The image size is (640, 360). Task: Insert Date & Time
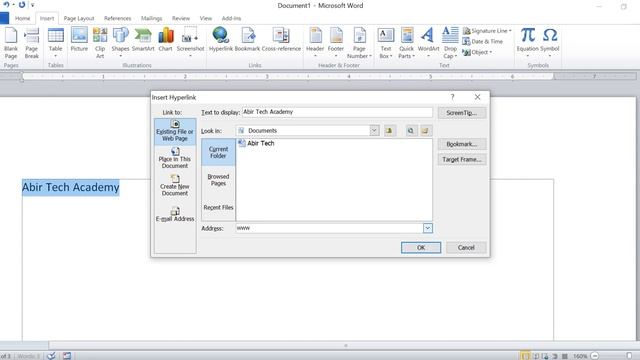pos(483,42)
